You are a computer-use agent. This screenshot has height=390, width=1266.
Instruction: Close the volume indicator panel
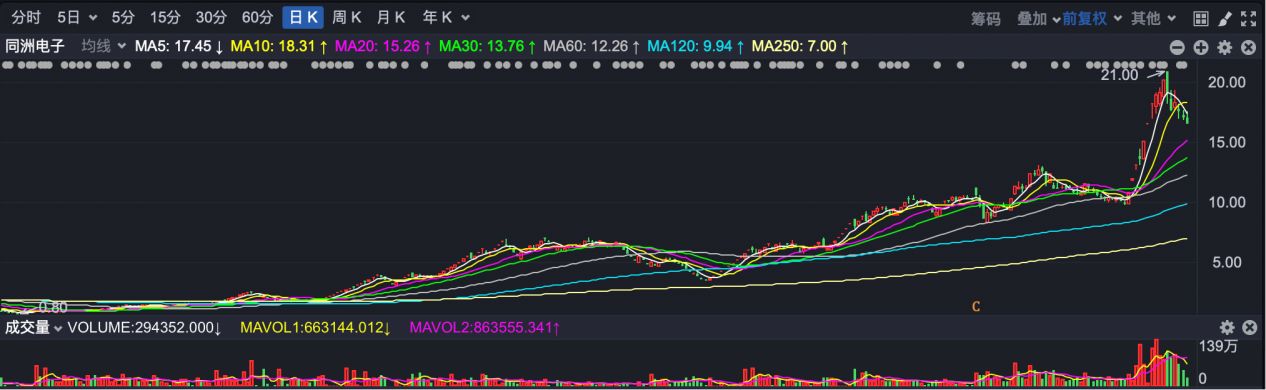click(1248, 327)
